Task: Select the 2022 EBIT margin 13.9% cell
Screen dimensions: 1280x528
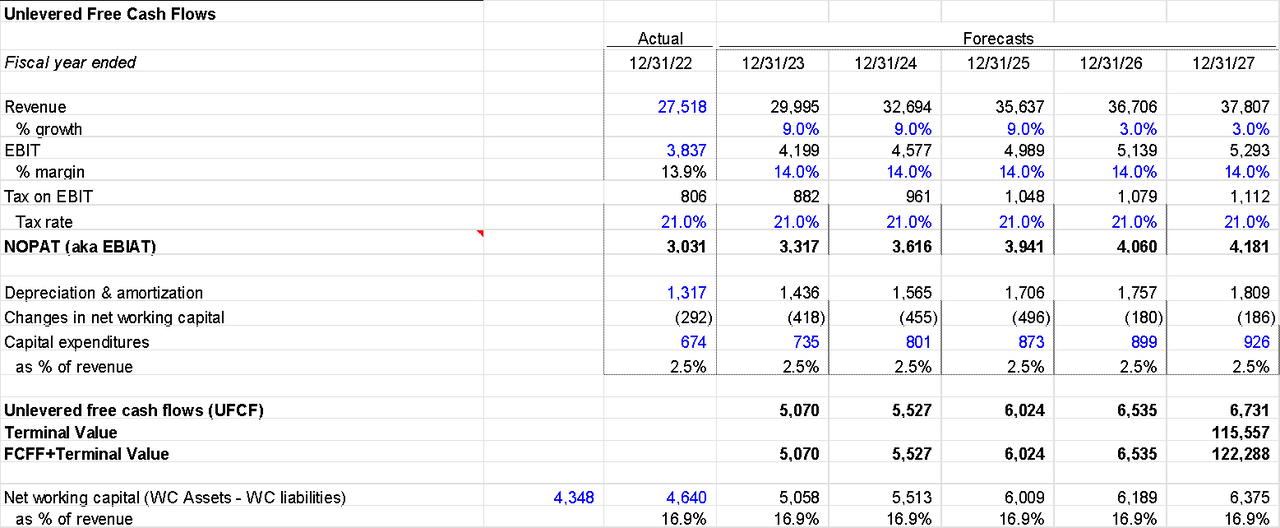Action: tap(686, 172)
